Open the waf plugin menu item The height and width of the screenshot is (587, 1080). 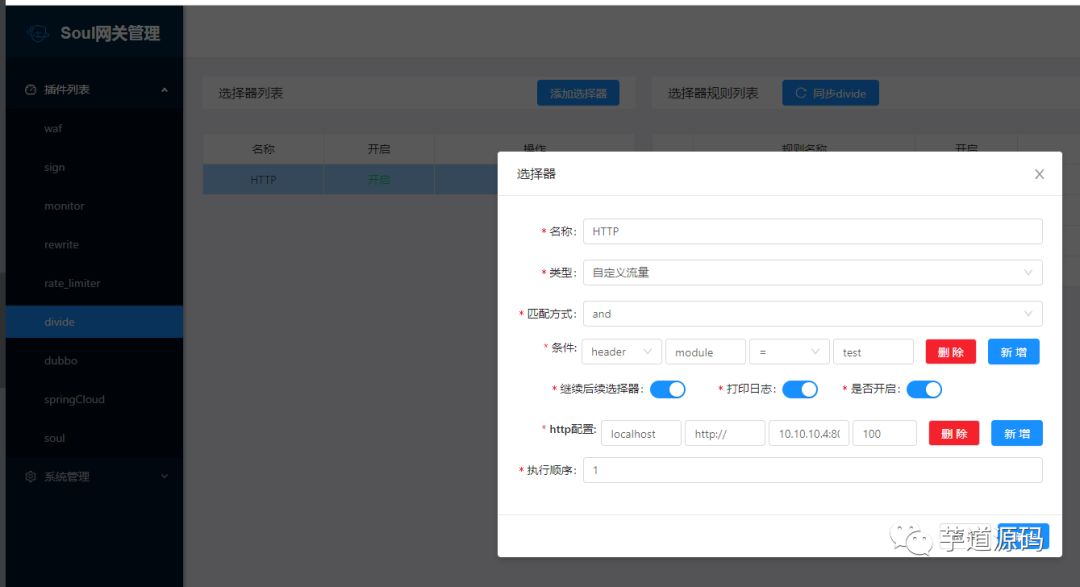(x=94, y=128)
